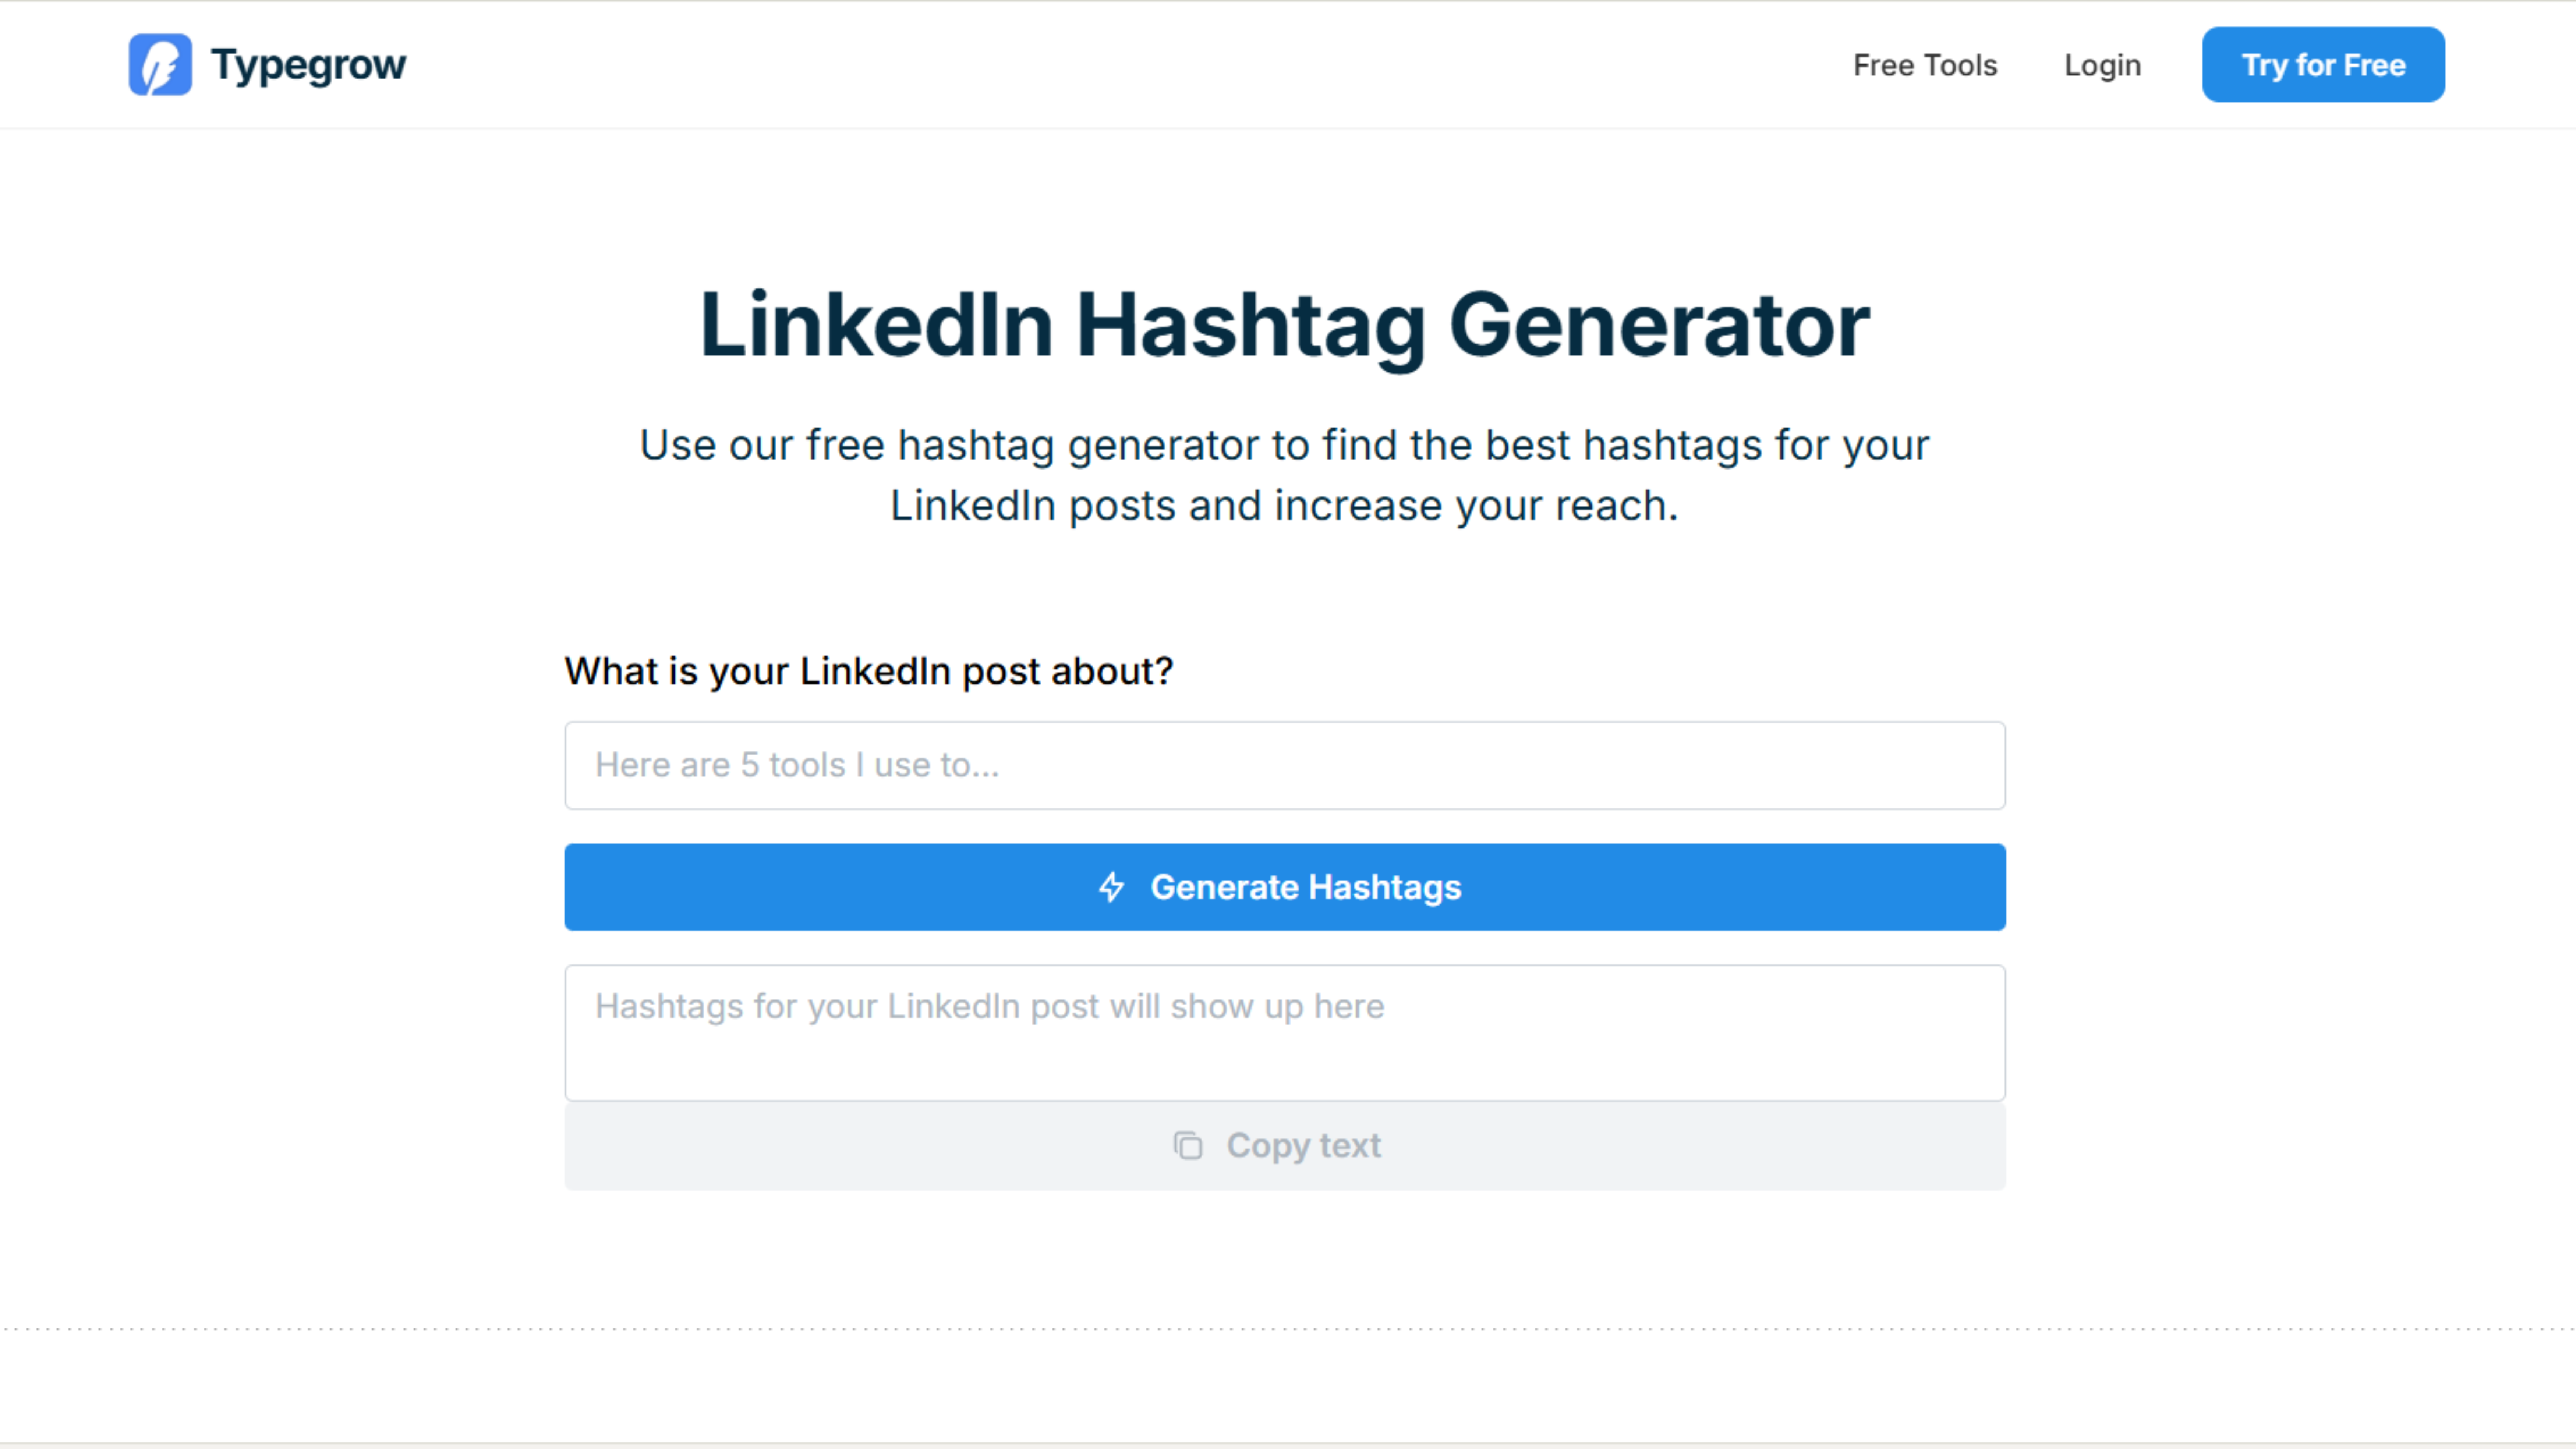
Task: Click the subtitle line "Use our free hashtag generator"
Action: [1284, 445]
